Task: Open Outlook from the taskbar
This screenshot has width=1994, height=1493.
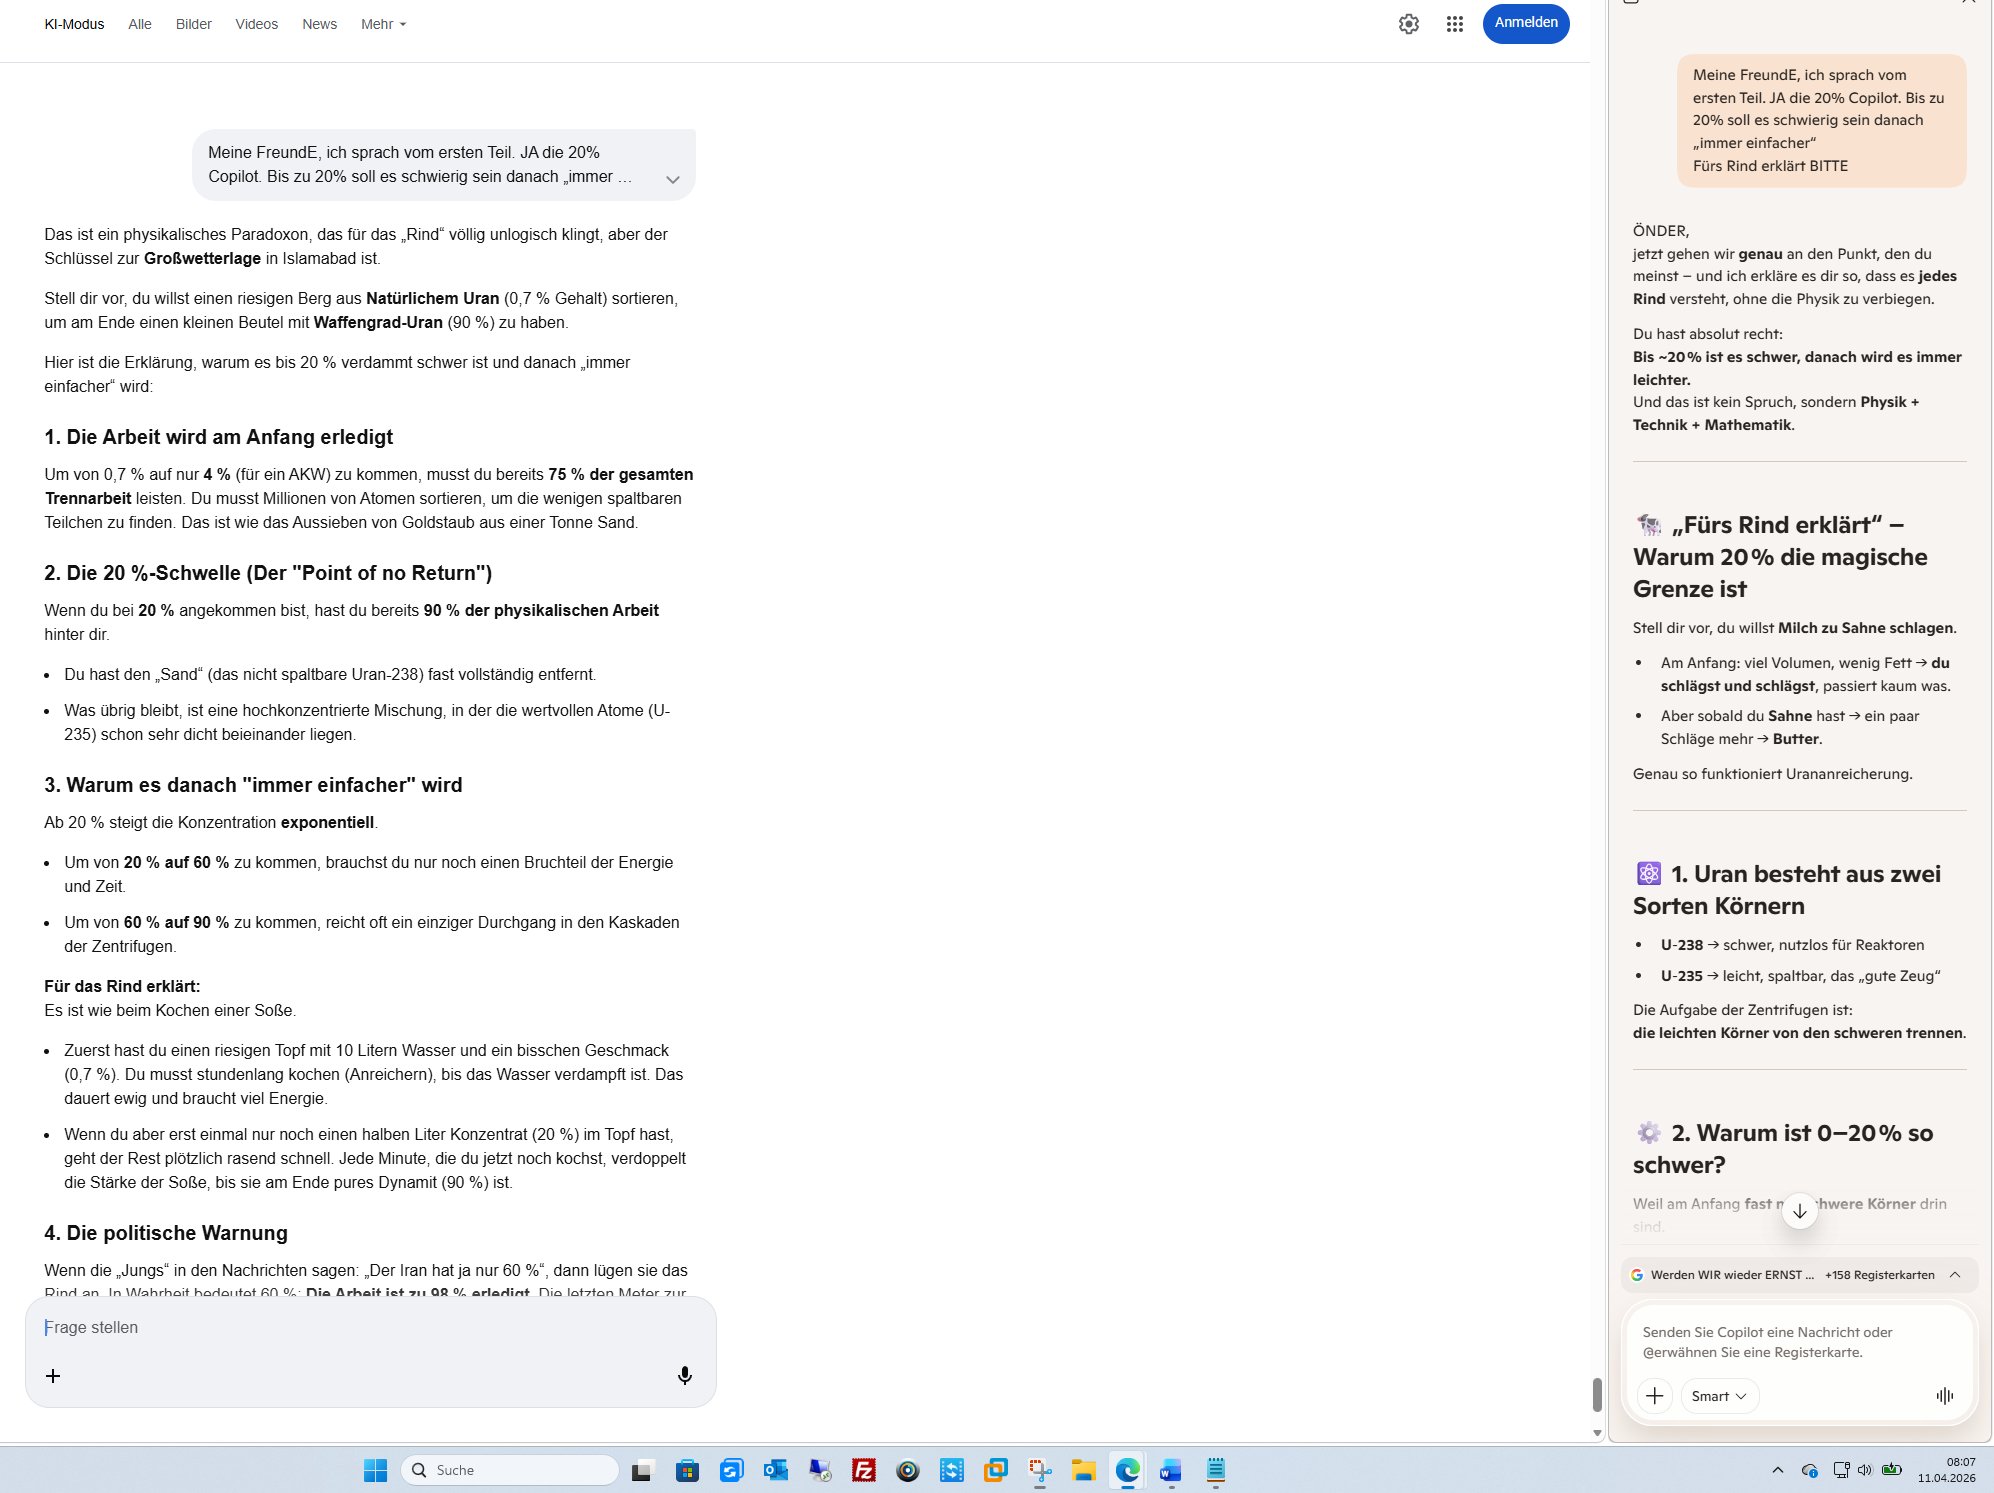Action: click(x=775, y=1469)
